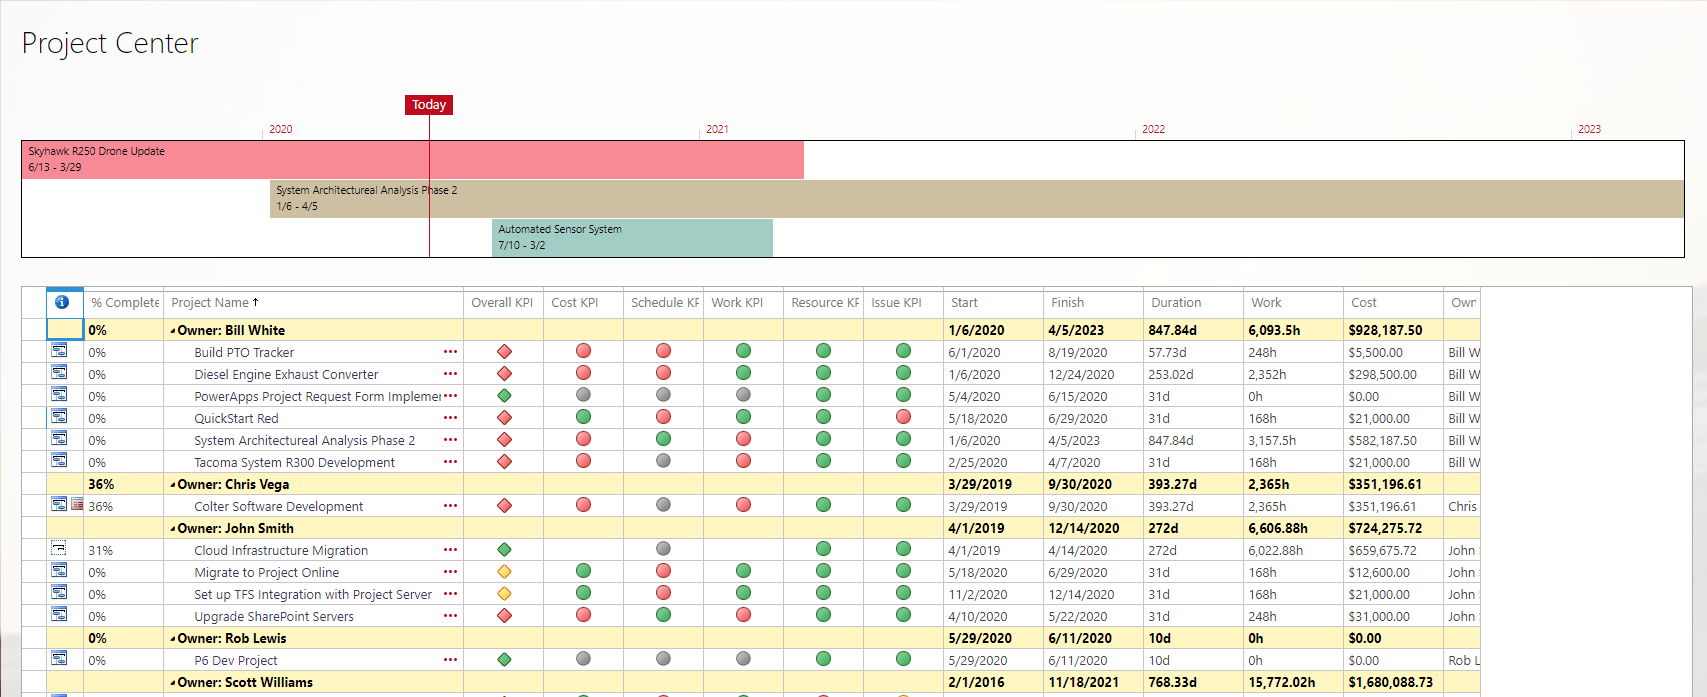
Task: Open ellipsis menu for Diesel Engine Exhaust Converter
Action: (x=450, y=374)
